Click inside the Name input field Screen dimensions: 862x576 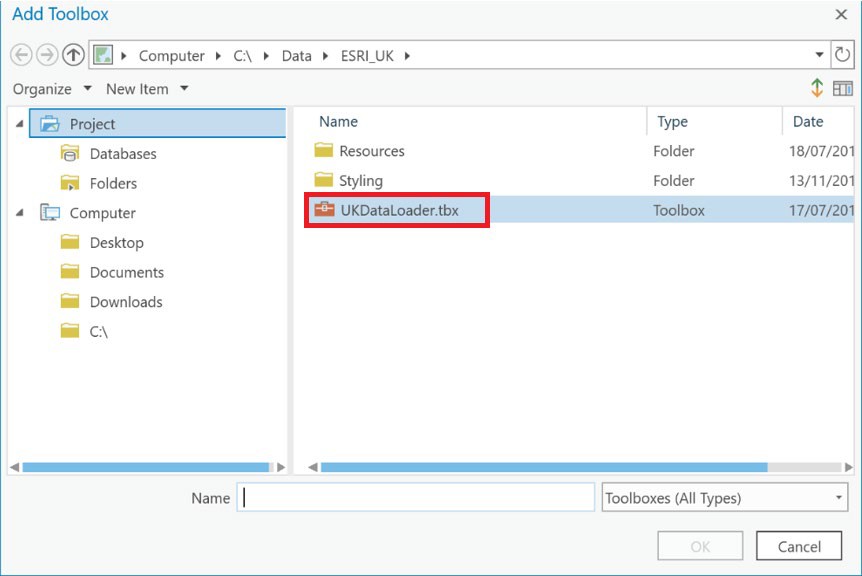pyautogui.click(x=415, y=498)
